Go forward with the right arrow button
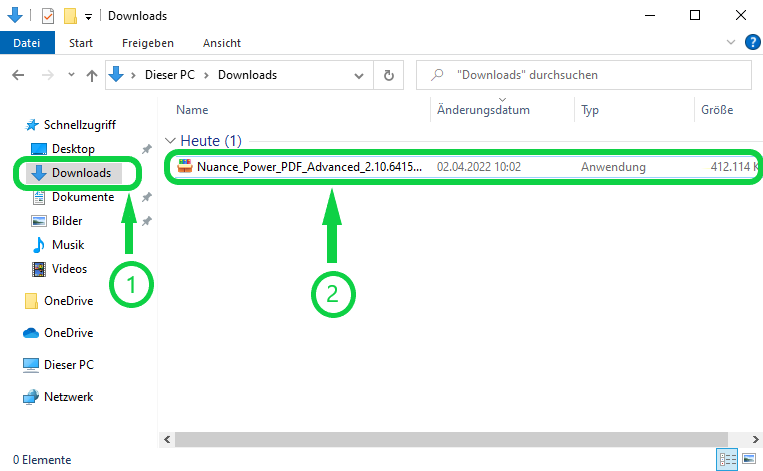Viewport: 763px width, 471px height. (x=48, y=75)
